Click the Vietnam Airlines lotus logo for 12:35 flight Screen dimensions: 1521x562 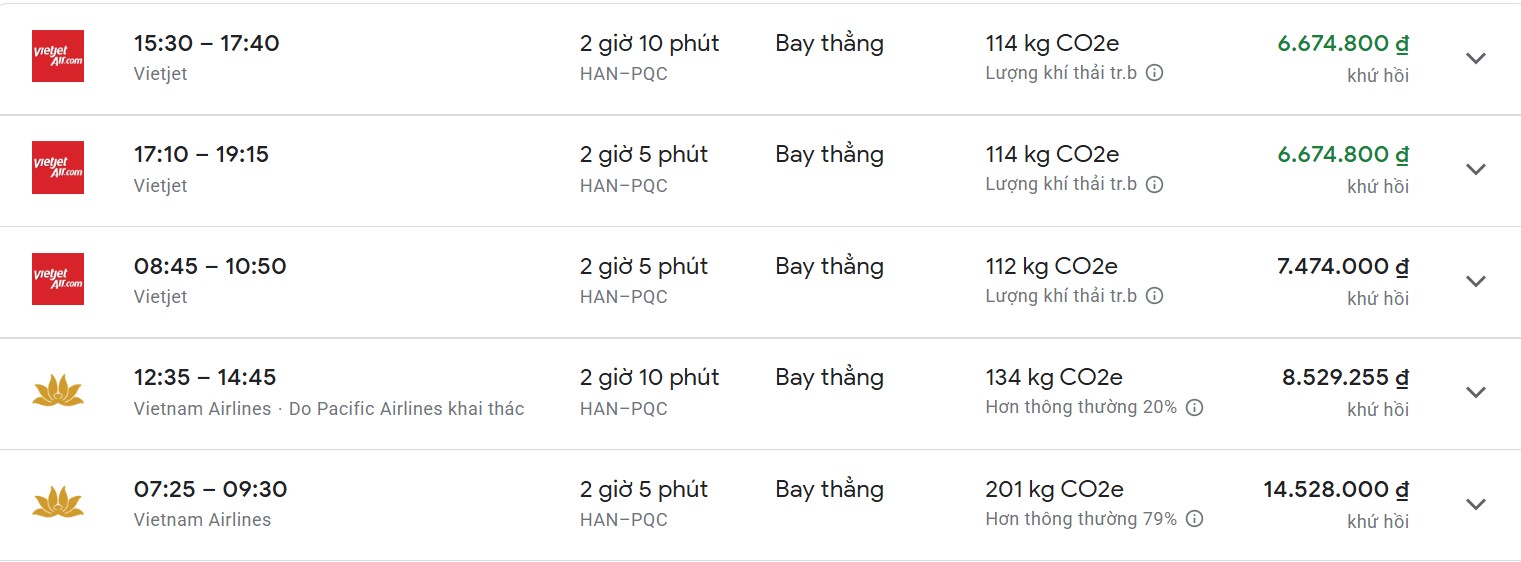point(58,391)
